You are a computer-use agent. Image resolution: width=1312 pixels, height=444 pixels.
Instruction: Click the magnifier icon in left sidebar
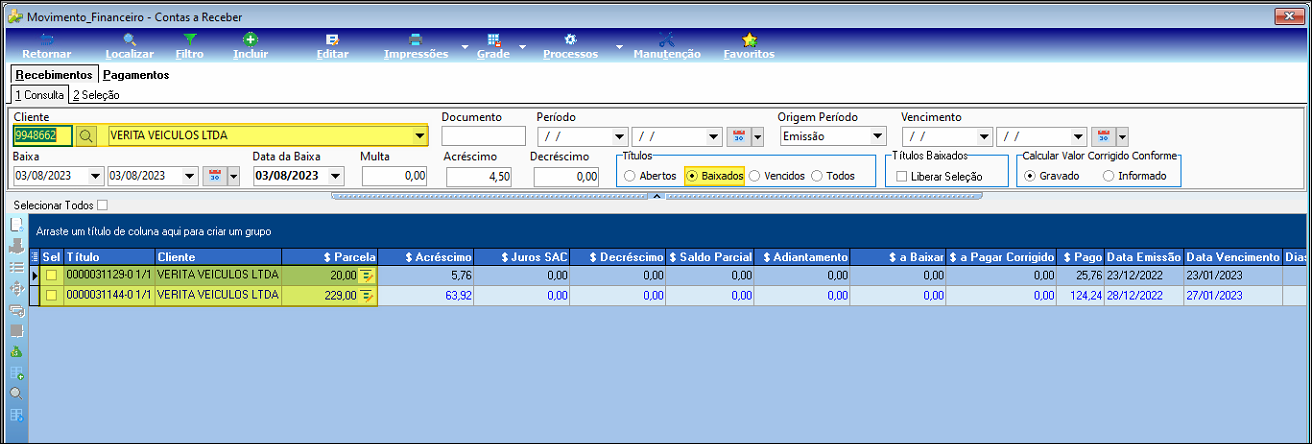point(16,394)
